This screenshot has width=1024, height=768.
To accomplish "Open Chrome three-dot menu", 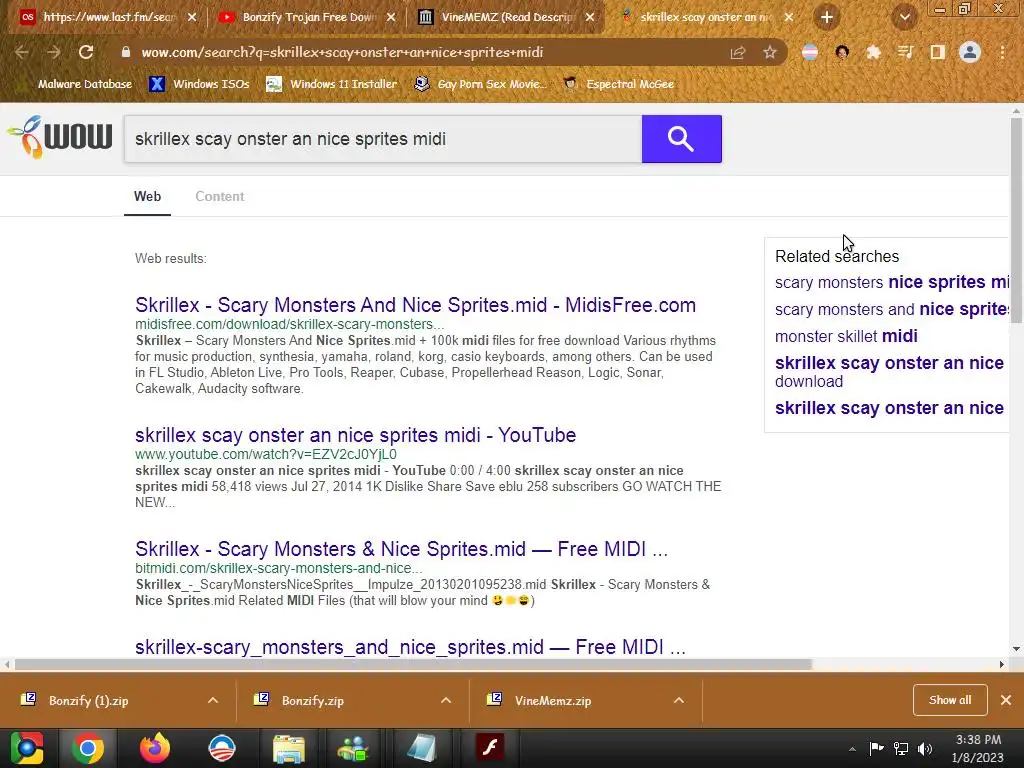I will pos(1002,52).
